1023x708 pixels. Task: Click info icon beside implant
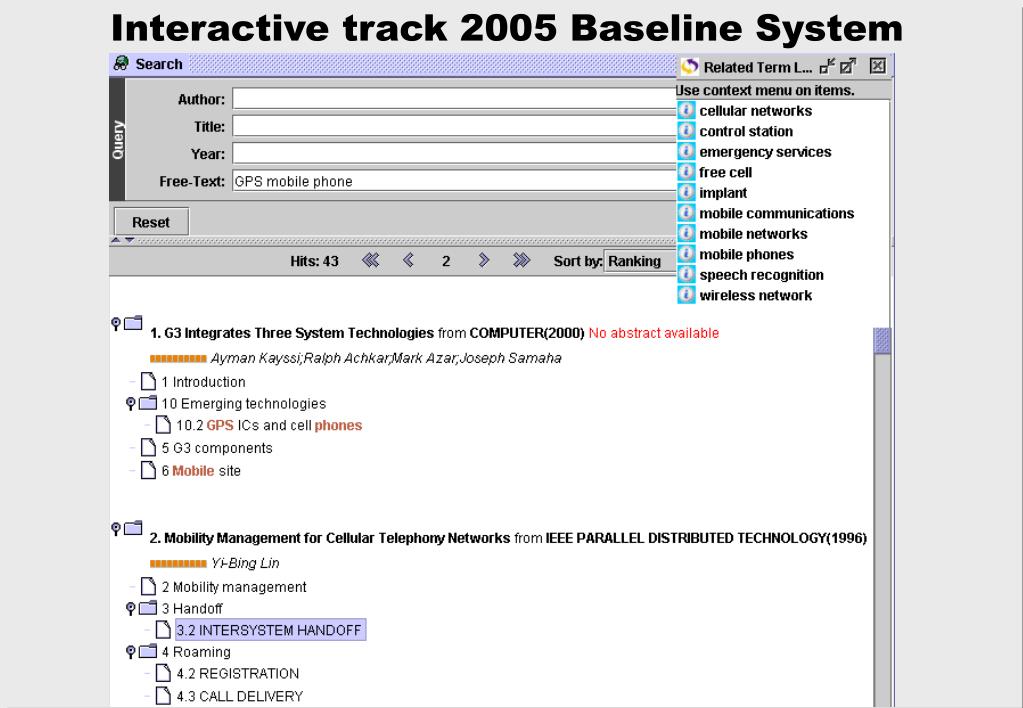click(x=686, y=192)
